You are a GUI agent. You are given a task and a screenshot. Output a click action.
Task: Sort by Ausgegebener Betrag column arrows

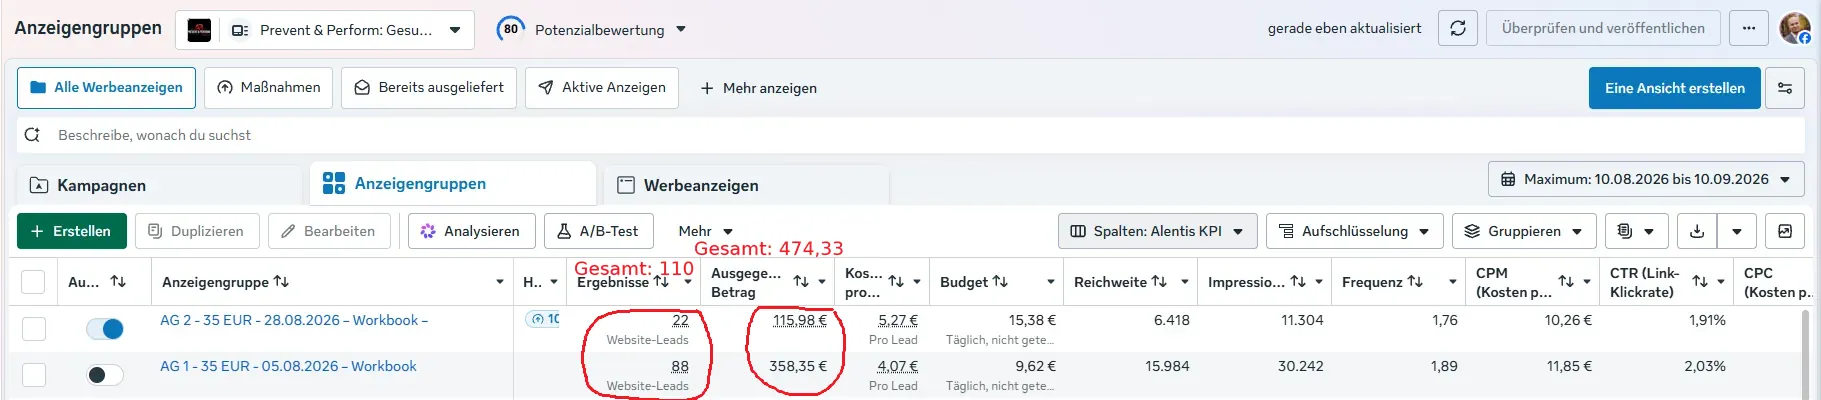801,282
